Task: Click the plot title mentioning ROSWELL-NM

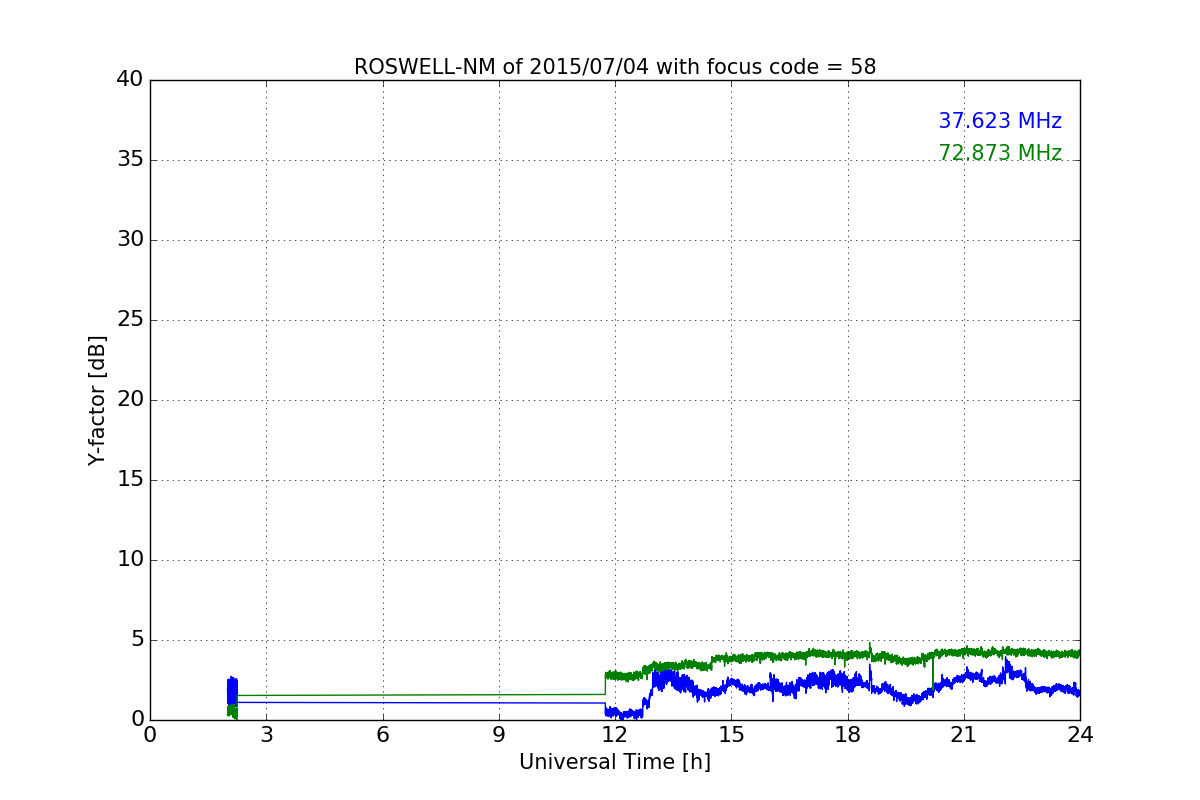Action: pyautogui.click(x=615, y=67)
